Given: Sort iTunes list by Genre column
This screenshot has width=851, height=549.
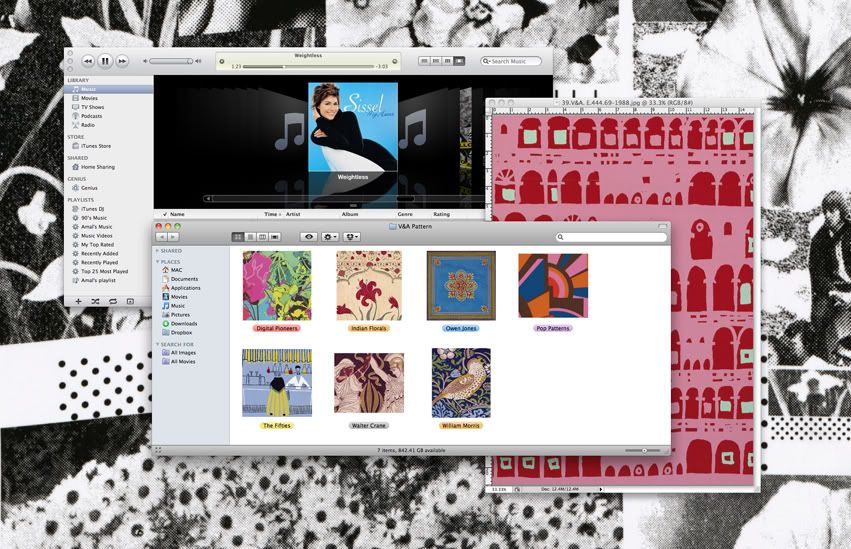Looking at the screenshot, I should pyautogui.click(x=405, y=214).
